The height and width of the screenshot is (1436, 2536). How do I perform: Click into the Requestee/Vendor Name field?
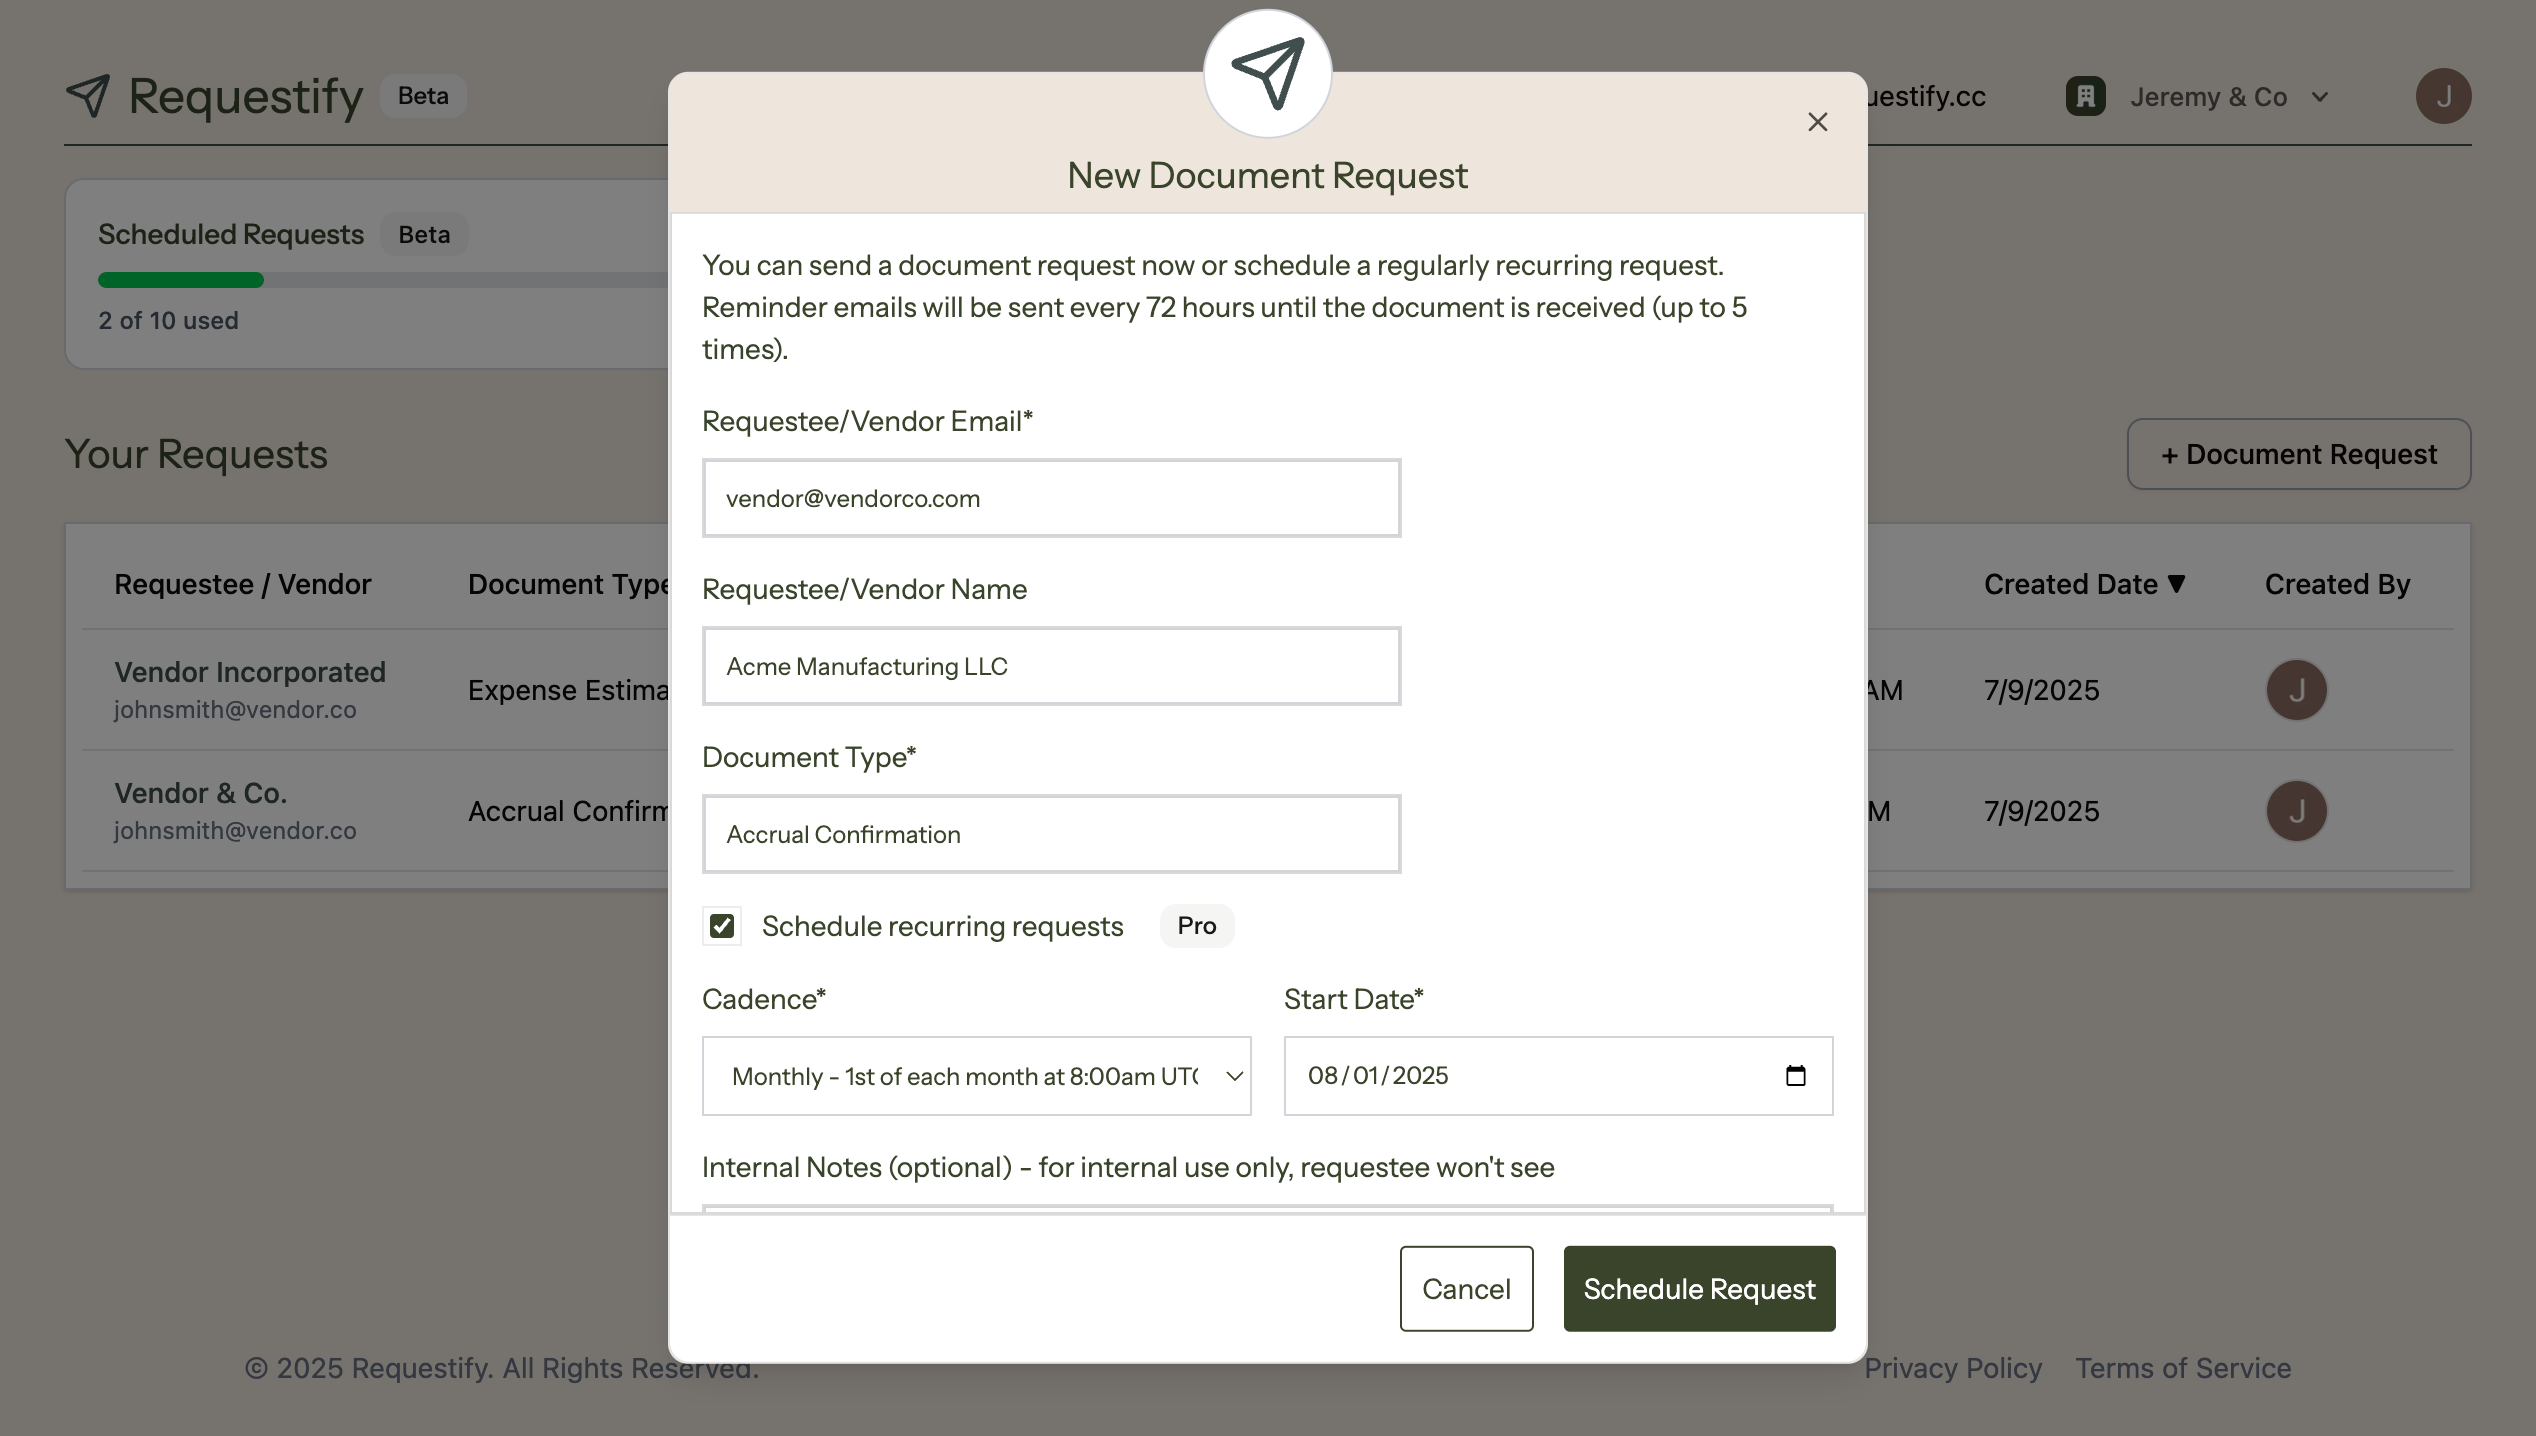pos(1051,666)
